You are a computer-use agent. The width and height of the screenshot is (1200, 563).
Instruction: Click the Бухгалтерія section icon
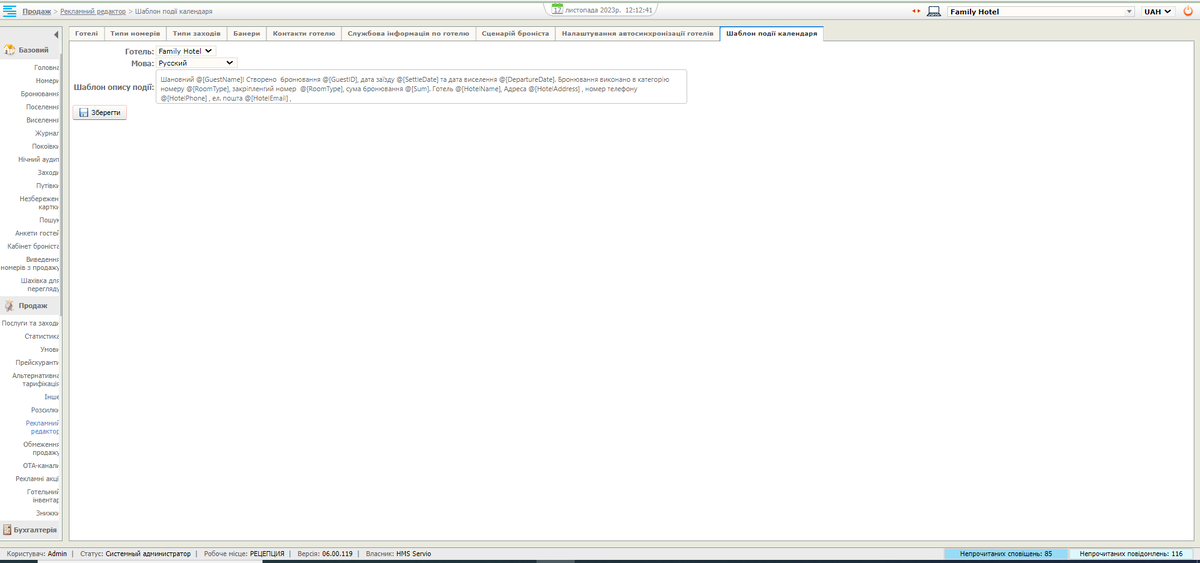click(8, 530)
